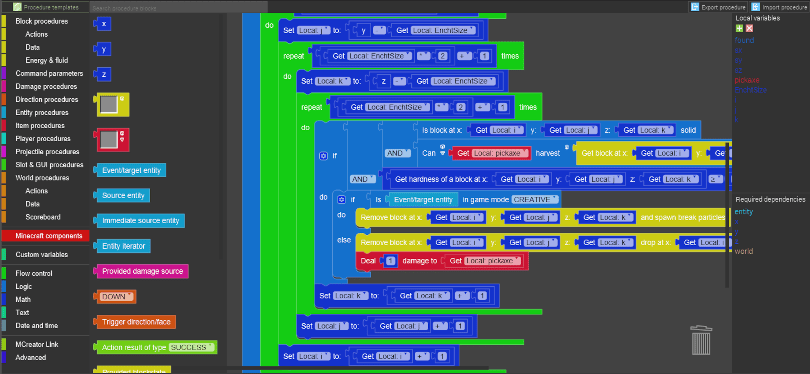This screenshot has height=374, width=810.
Task: Open Scoreboard subcategory
Action: [42, 217]
